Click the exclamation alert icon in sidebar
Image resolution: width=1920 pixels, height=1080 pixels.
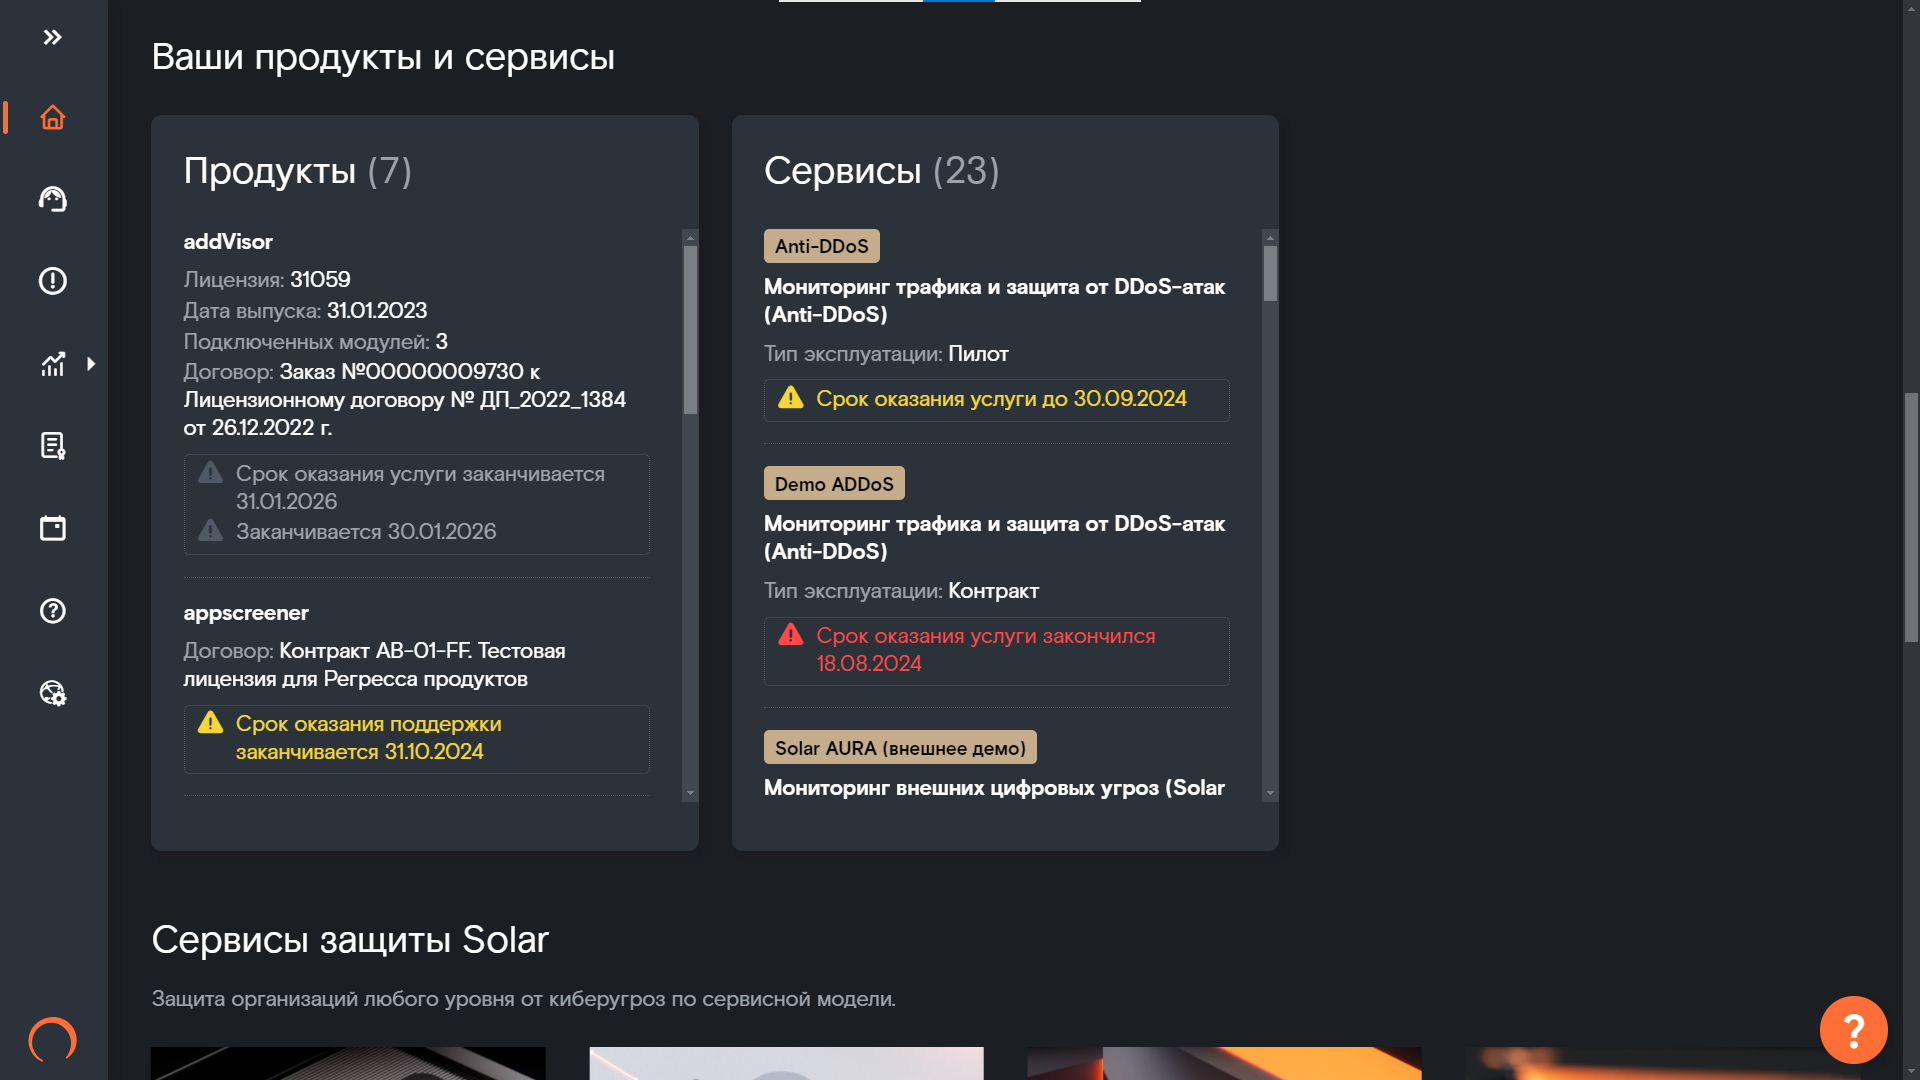[x=53, y=281]
